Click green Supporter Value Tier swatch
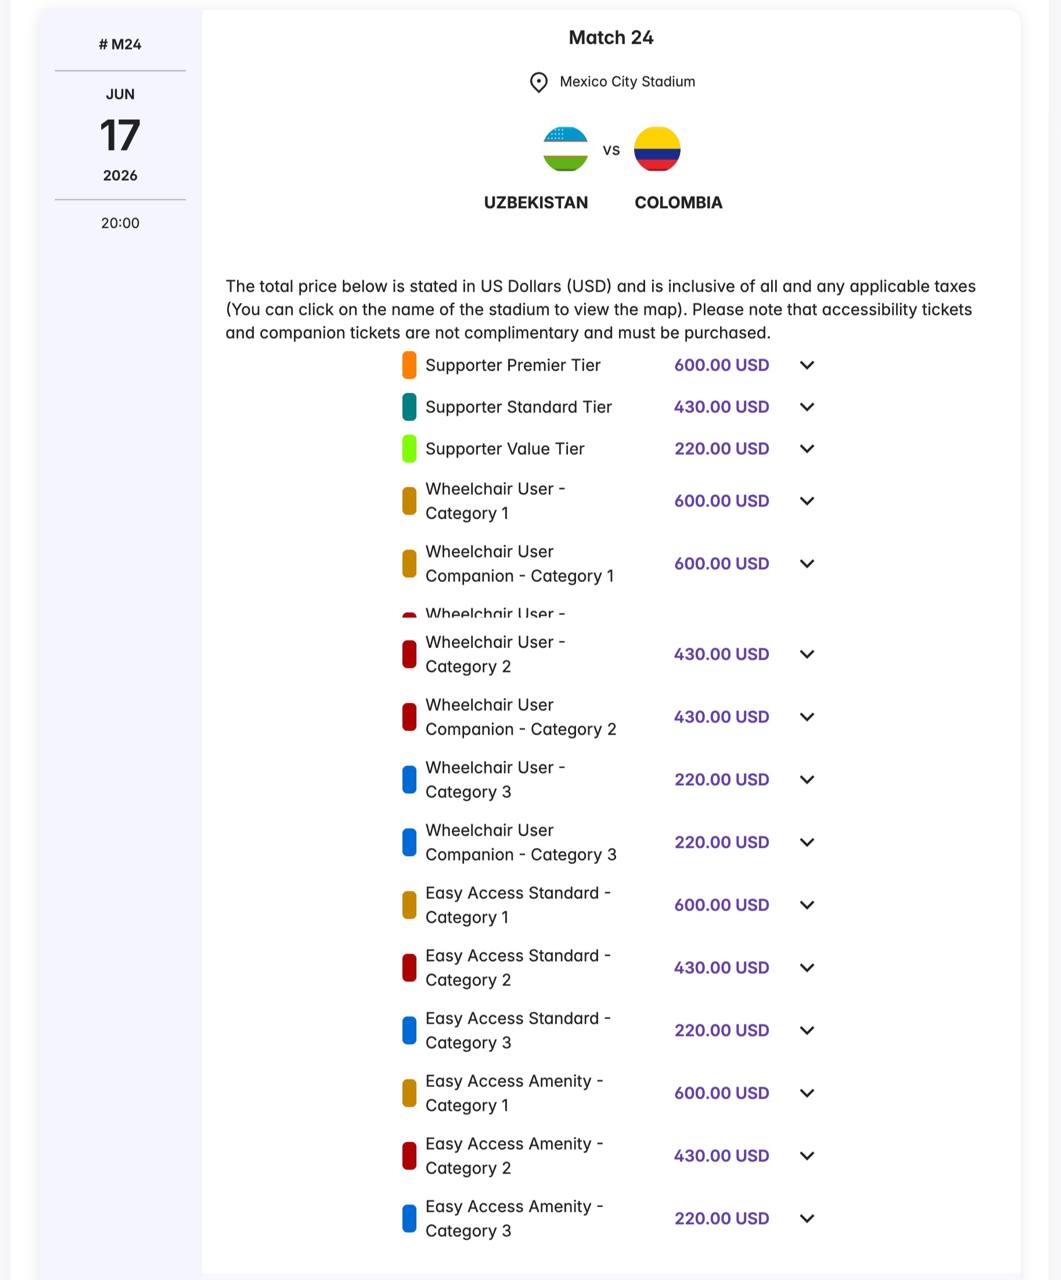This screenshot has width=1061, height=1280. tap(409, 449)
